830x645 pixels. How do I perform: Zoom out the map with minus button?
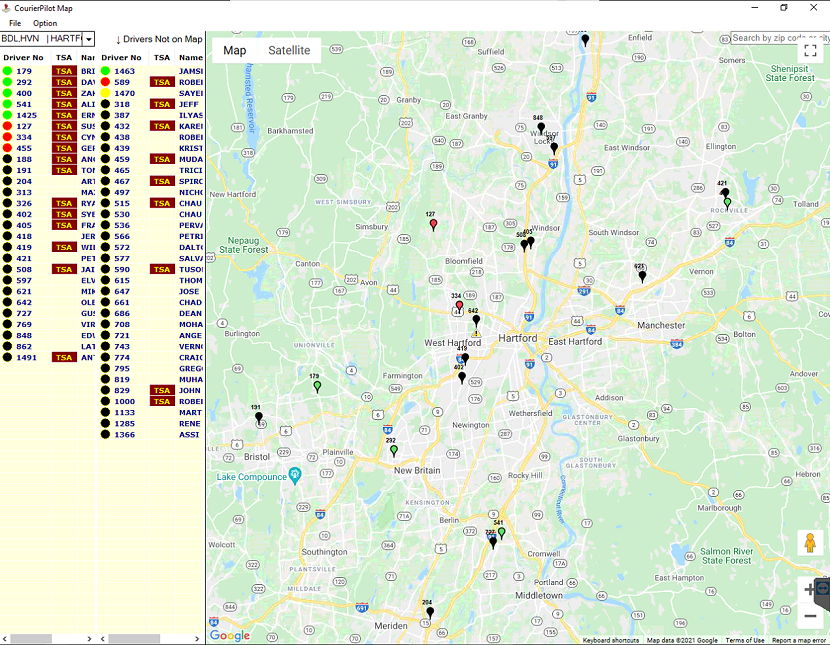point(810,616)
